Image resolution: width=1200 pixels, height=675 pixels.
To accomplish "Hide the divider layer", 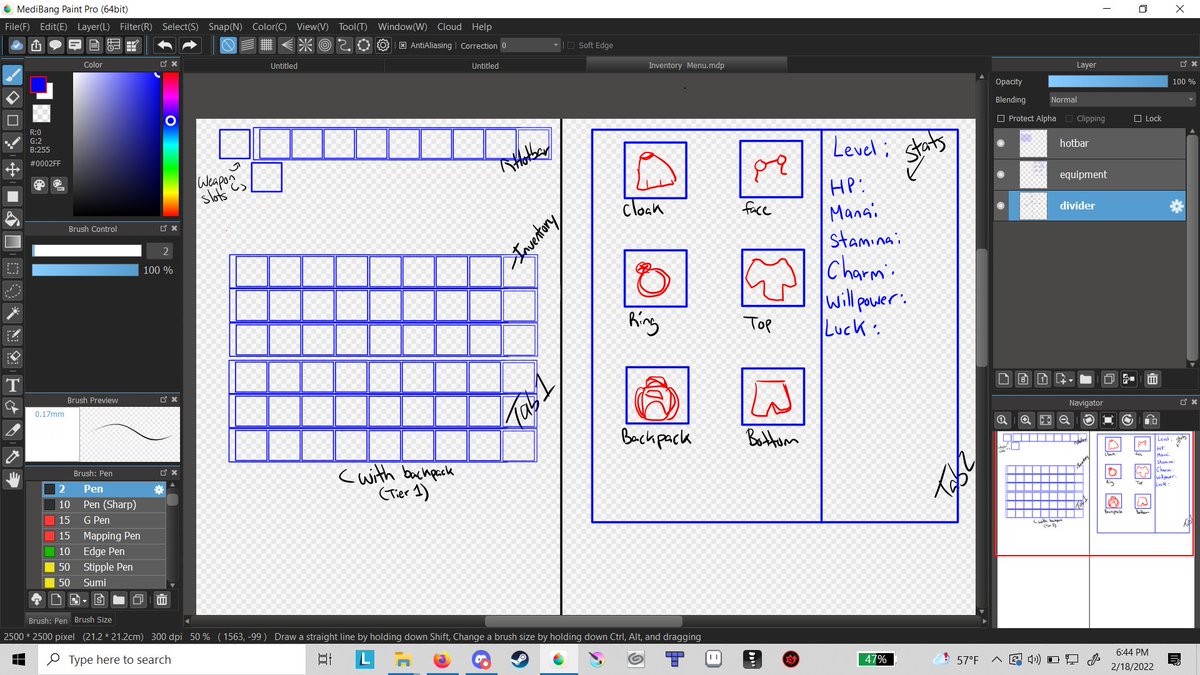I will point(1003,205).
